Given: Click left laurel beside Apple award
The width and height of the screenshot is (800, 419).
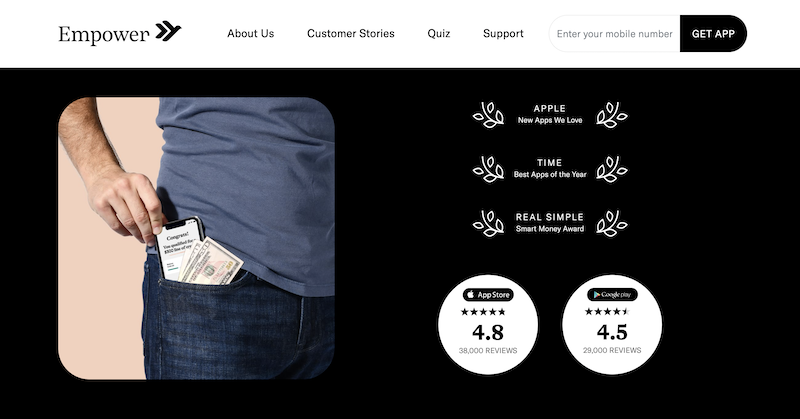Looking at the screenshot, I should 488,115.
